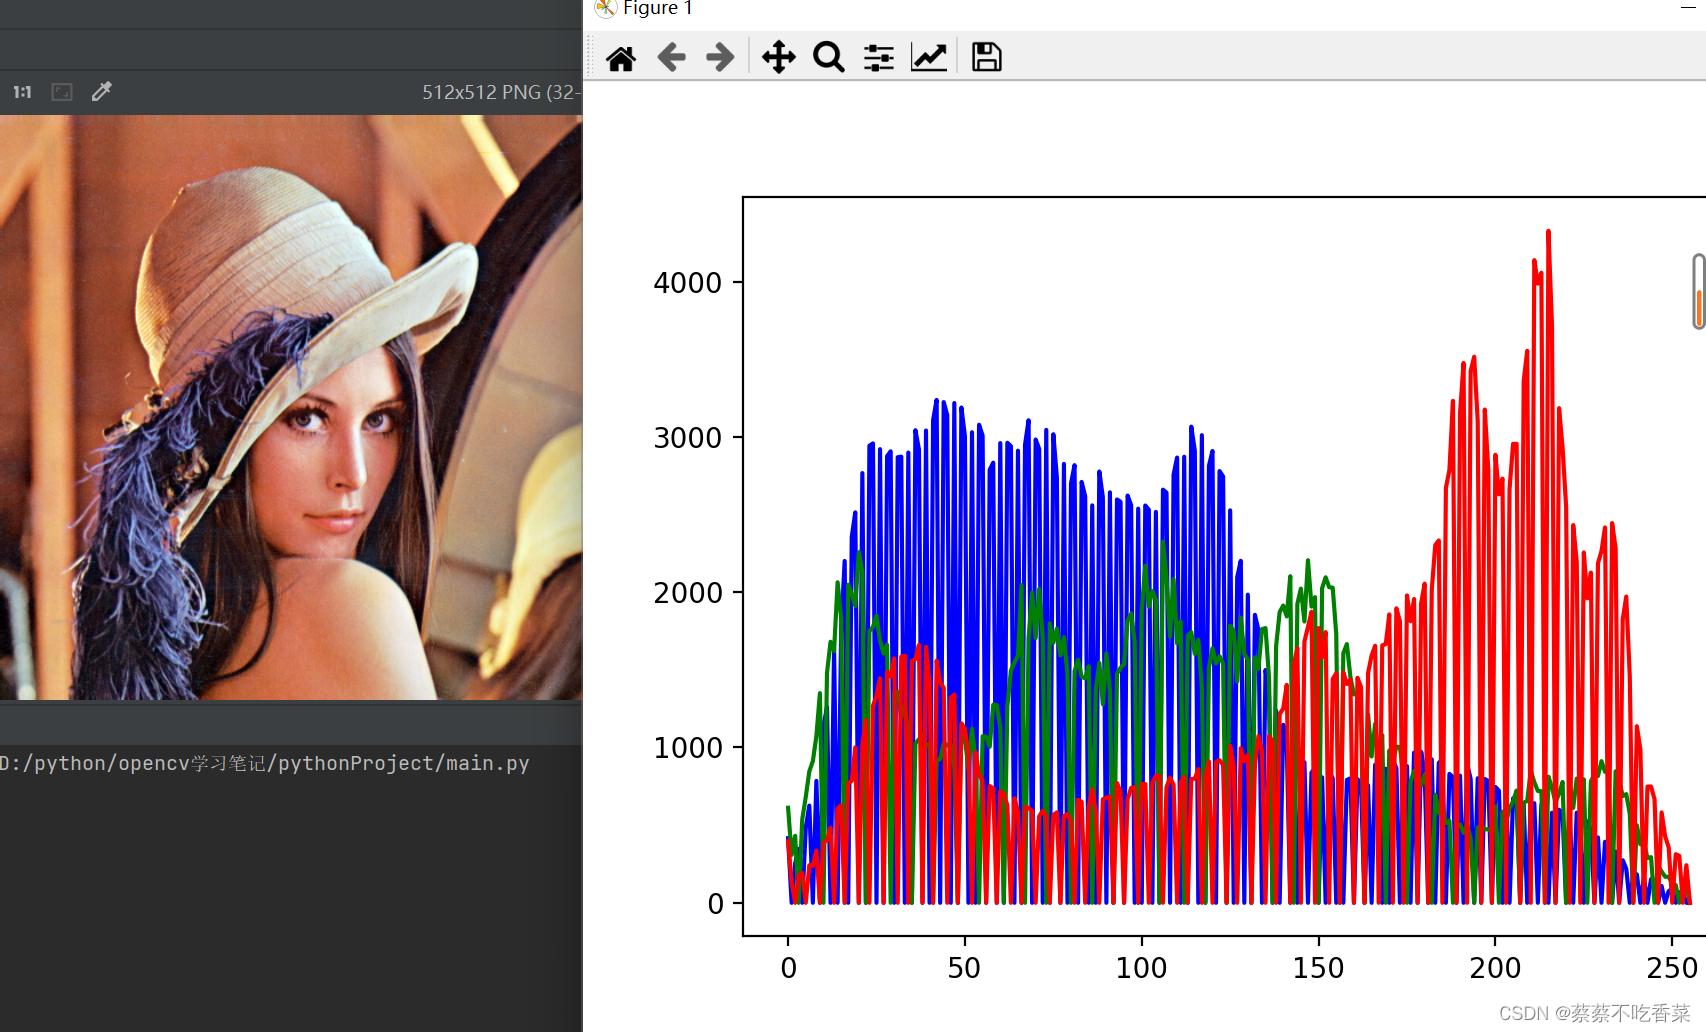This screenshot has height=1032, width=1706.
Task: Save the figure with floppy icon
Action: 987,57
